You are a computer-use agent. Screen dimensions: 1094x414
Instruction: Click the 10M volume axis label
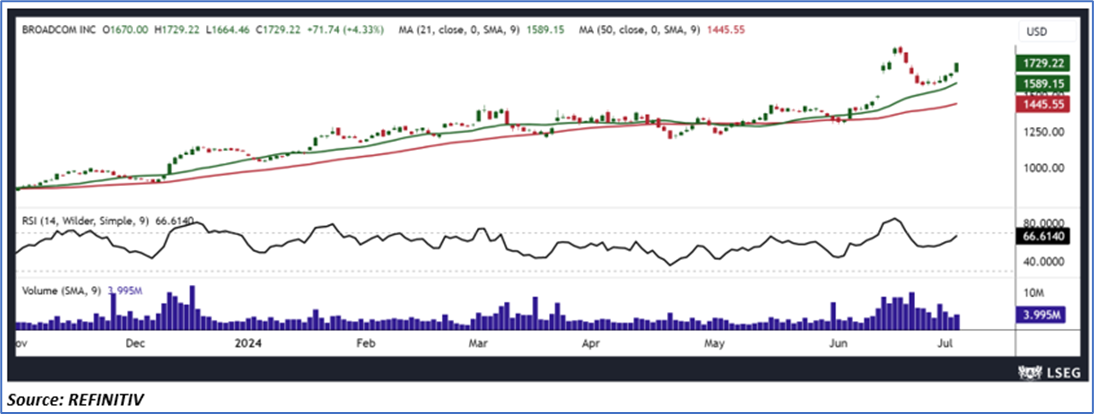pos(1033,291)
